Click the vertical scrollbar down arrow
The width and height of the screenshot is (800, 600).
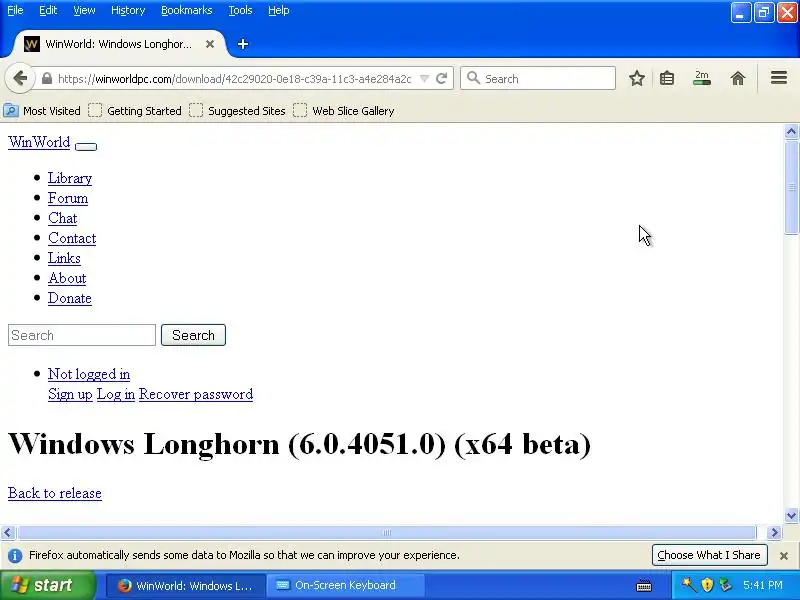point(791,515)
